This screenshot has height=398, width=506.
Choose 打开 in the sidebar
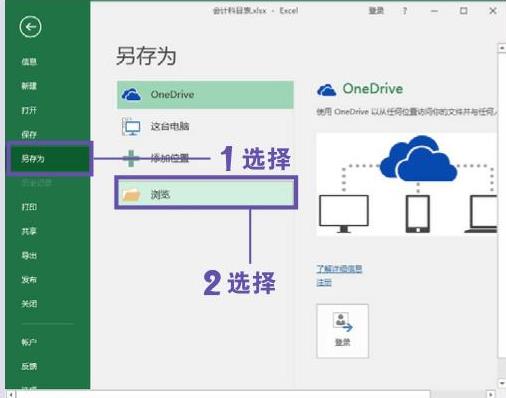pyautogui.click(x=29, y=110)
